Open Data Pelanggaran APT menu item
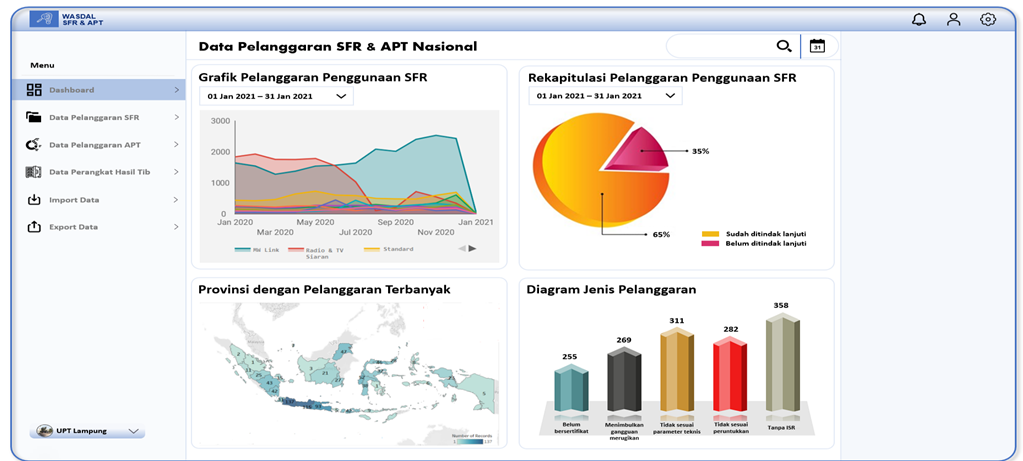This screenshot has height=461, width=1023. pyautogui.click(x=99, y=145)
